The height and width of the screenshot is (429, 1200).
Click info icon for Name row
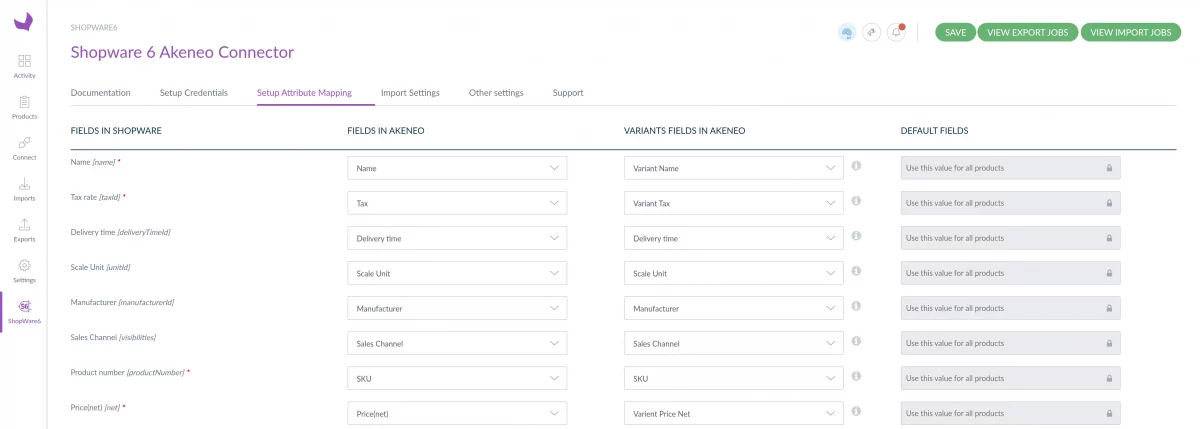click(857, 167)
